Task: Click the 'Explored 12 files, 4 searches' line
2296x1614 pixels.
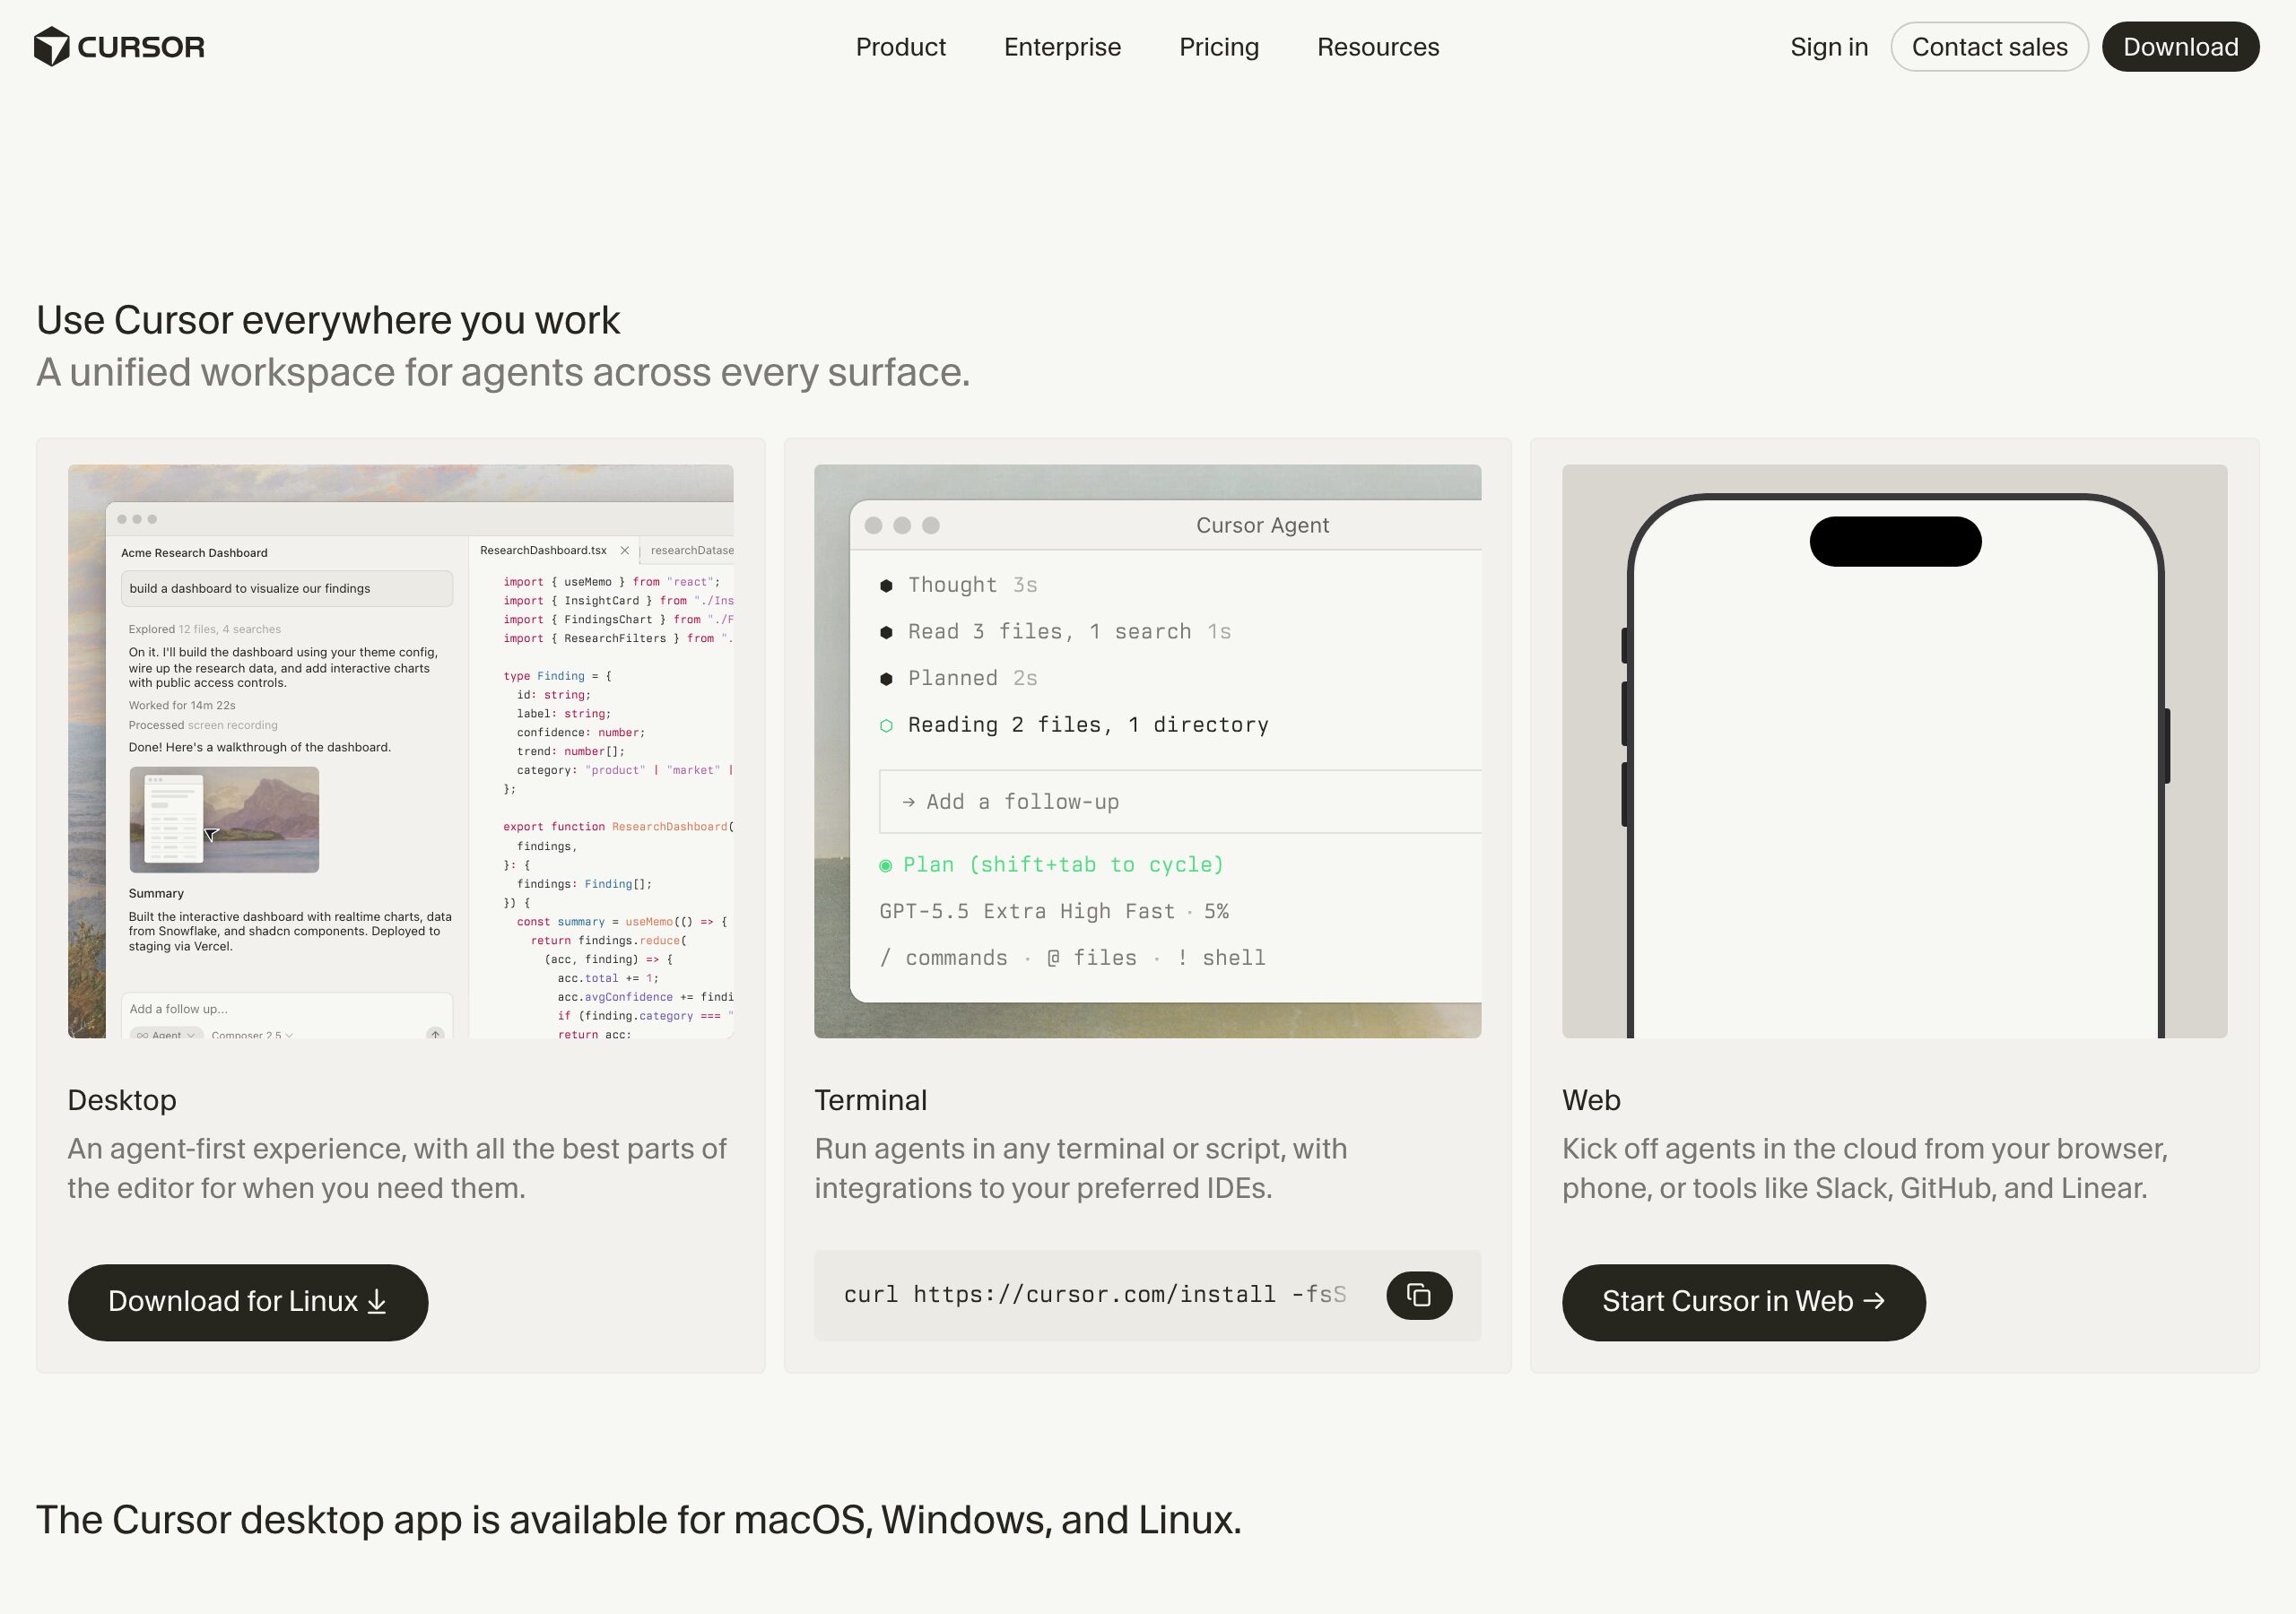Action: [205, 629]
